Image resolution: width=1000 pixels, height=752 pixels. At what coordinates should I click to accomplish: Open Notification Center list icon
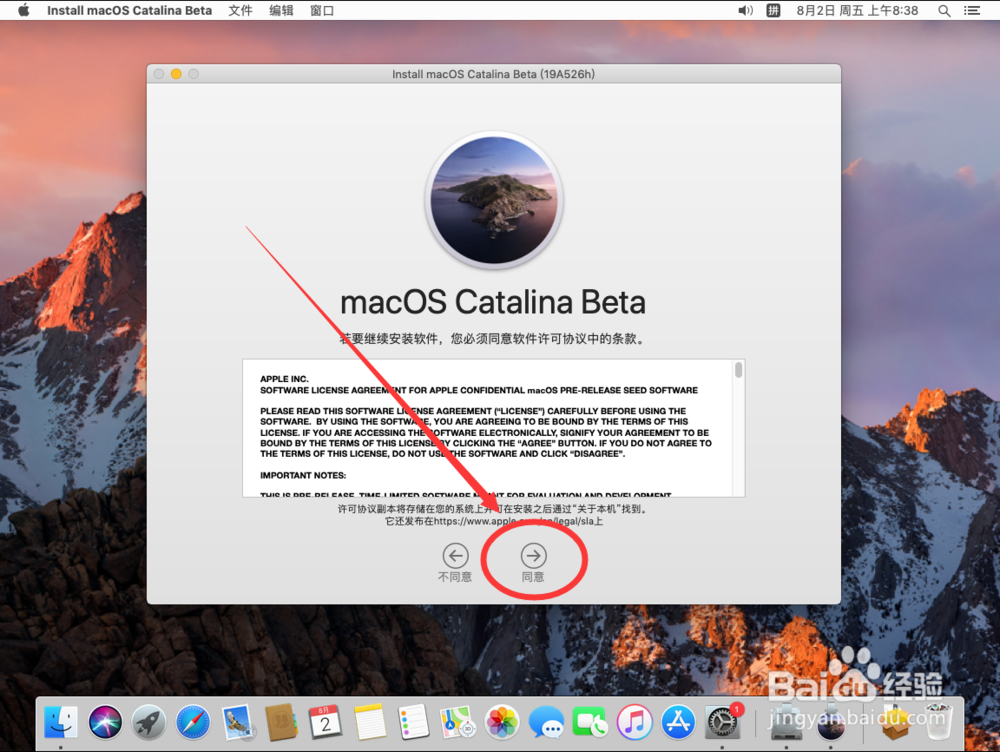tap(972, 10)
